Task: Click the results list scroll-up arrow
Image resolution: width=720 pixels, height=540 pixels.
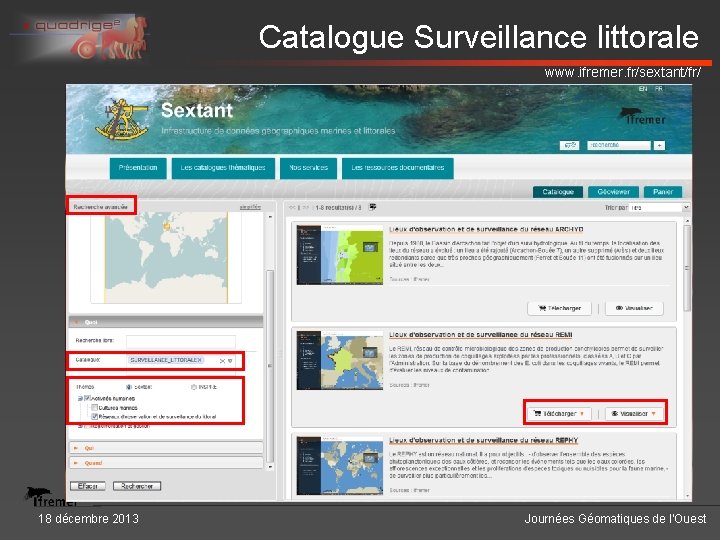Action: point(687,221)
